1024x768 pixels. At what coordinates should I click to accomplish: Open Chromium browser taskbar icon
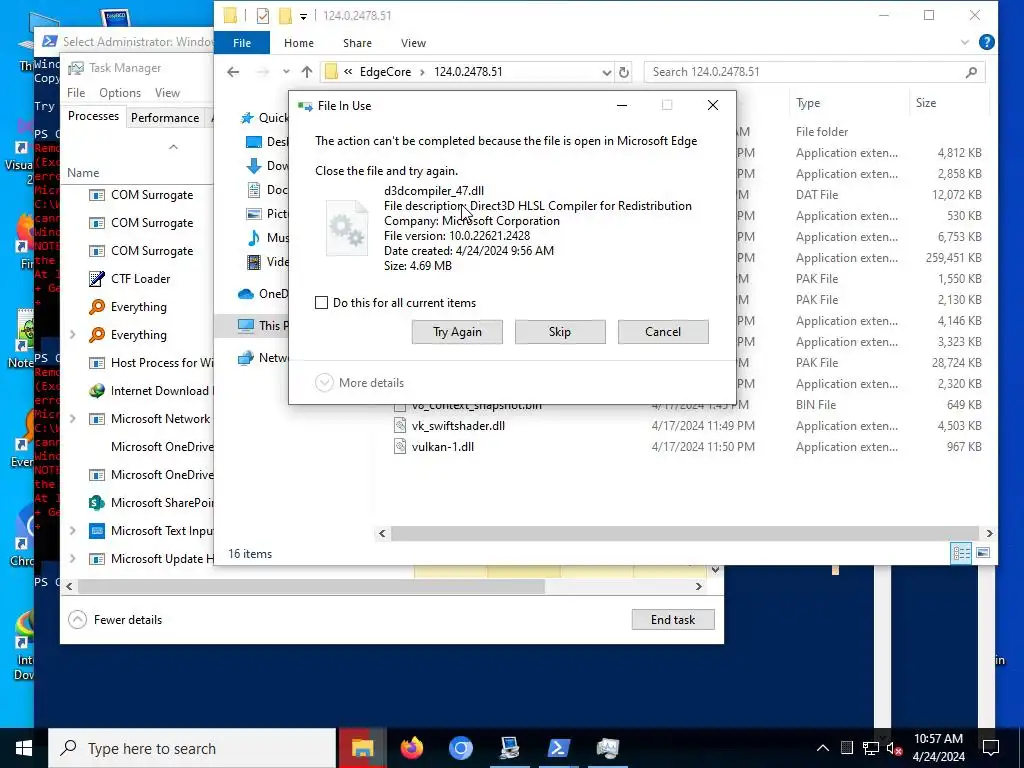tap(460, 748)
